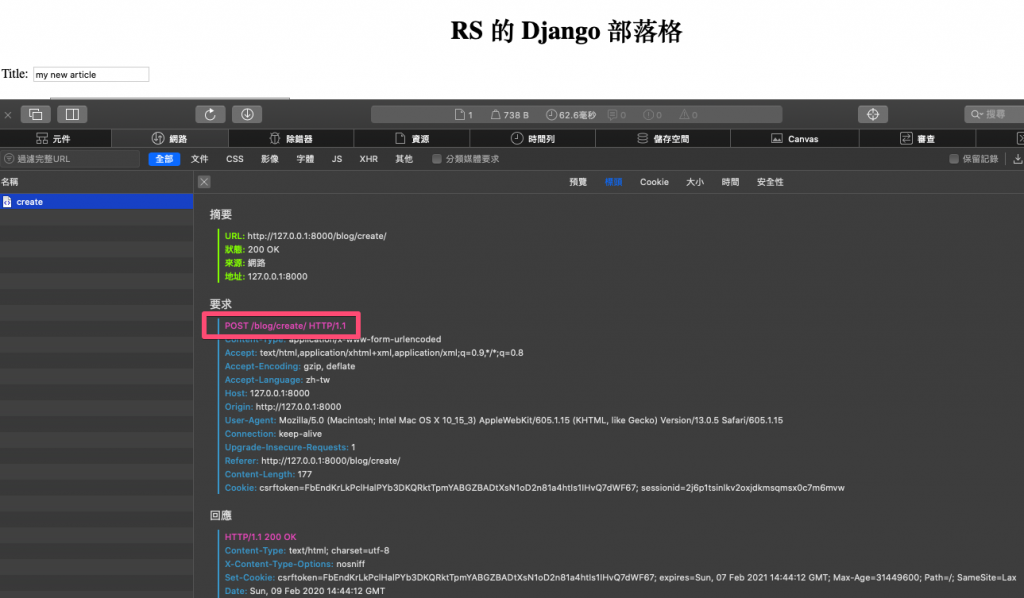Detach inspector into separate window icon
1024x598 pixels.
36,114
